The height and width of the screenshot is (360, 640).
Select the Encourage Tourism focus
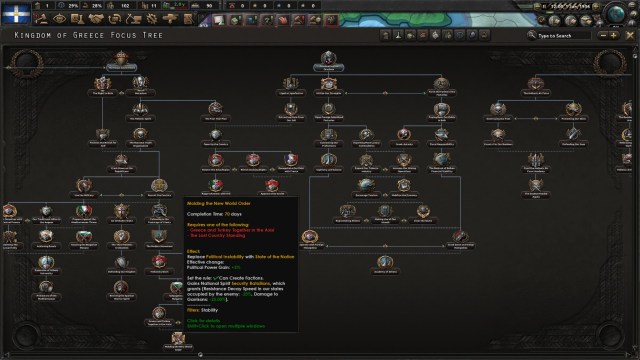[366, 189]
